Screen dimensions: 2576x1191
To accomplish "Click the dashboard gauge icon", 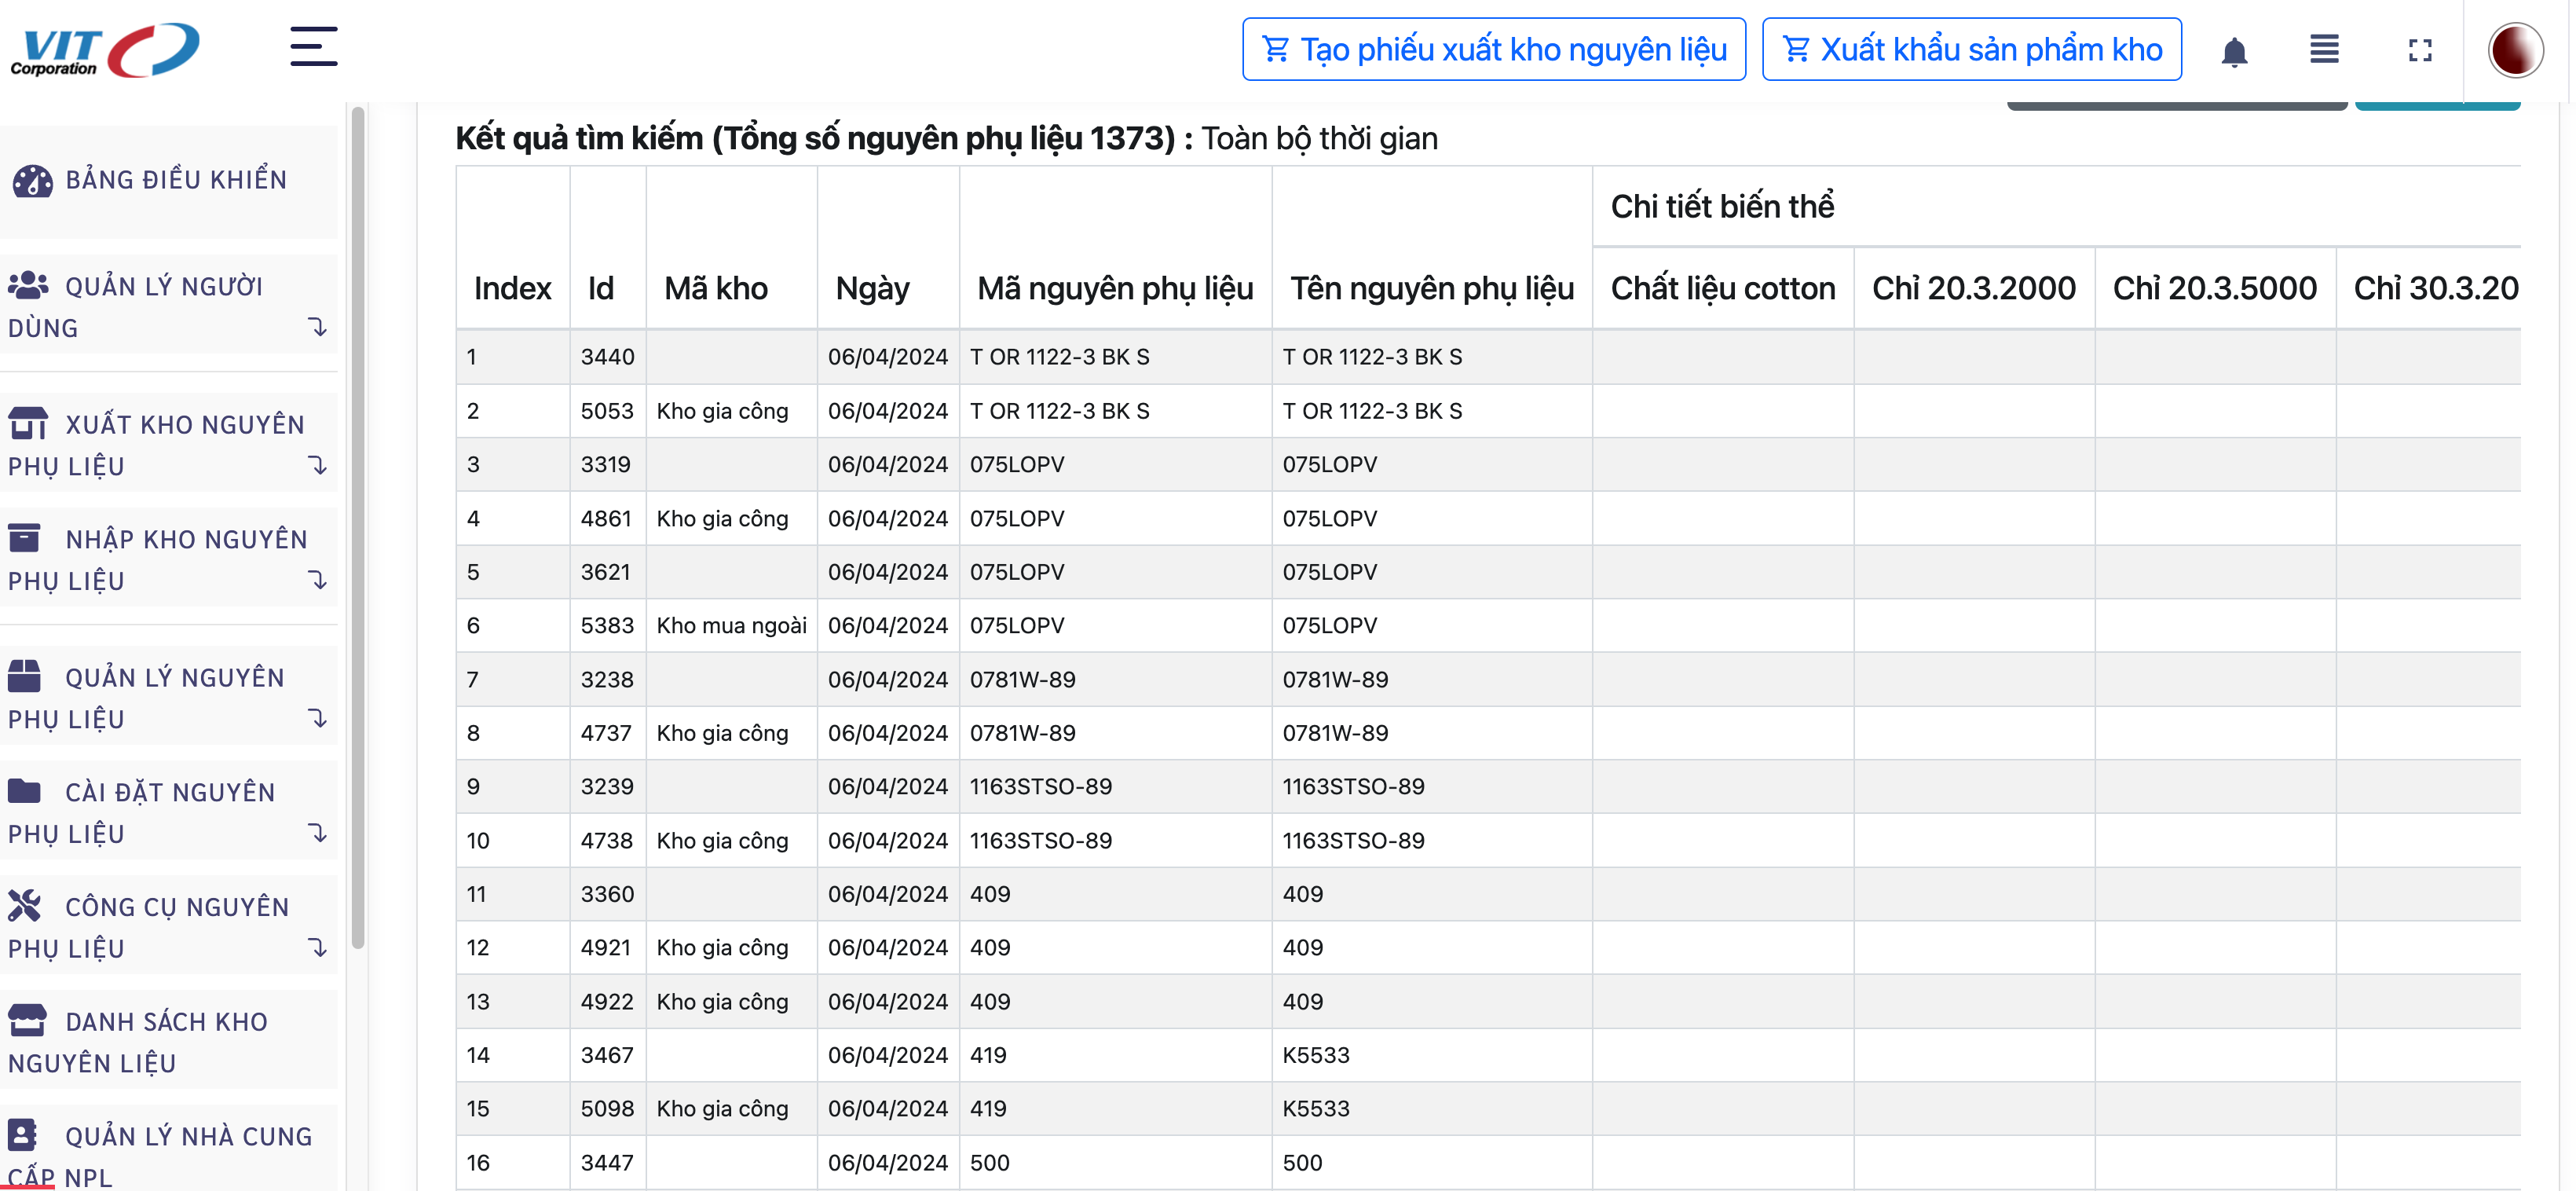I will 32,181.
